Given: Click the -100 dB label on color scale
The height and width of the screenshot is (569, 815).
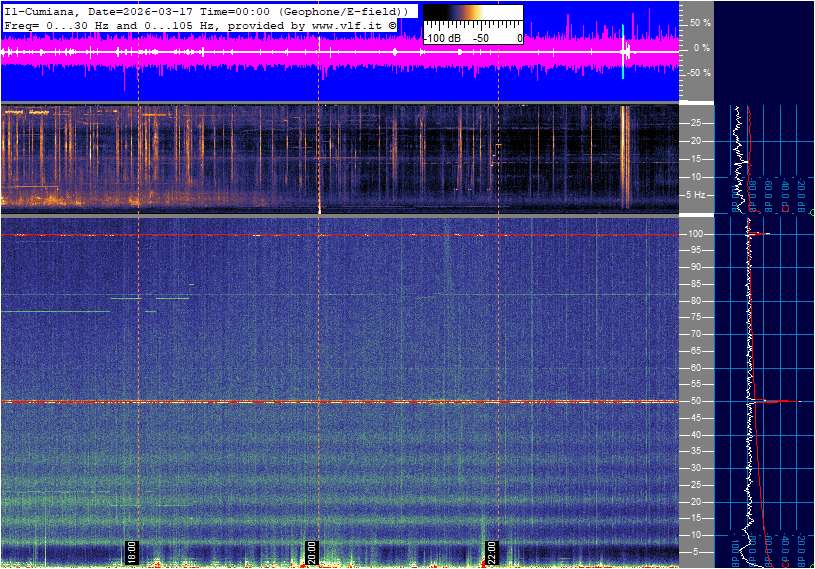Looking at the screenshot, I should (x=441, y=37).
